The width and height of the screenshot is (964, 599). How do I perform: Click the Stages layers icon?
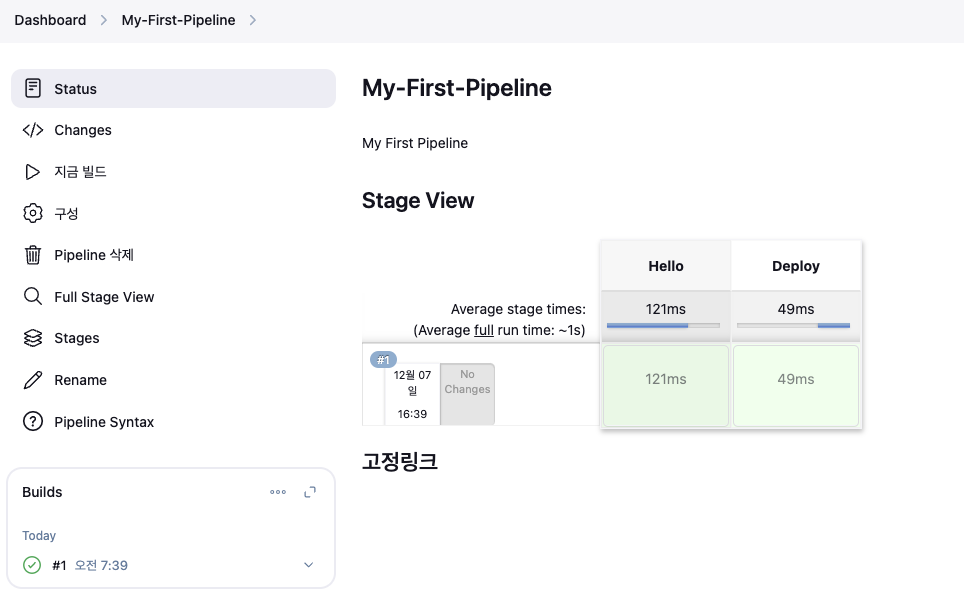pos(33,338)
